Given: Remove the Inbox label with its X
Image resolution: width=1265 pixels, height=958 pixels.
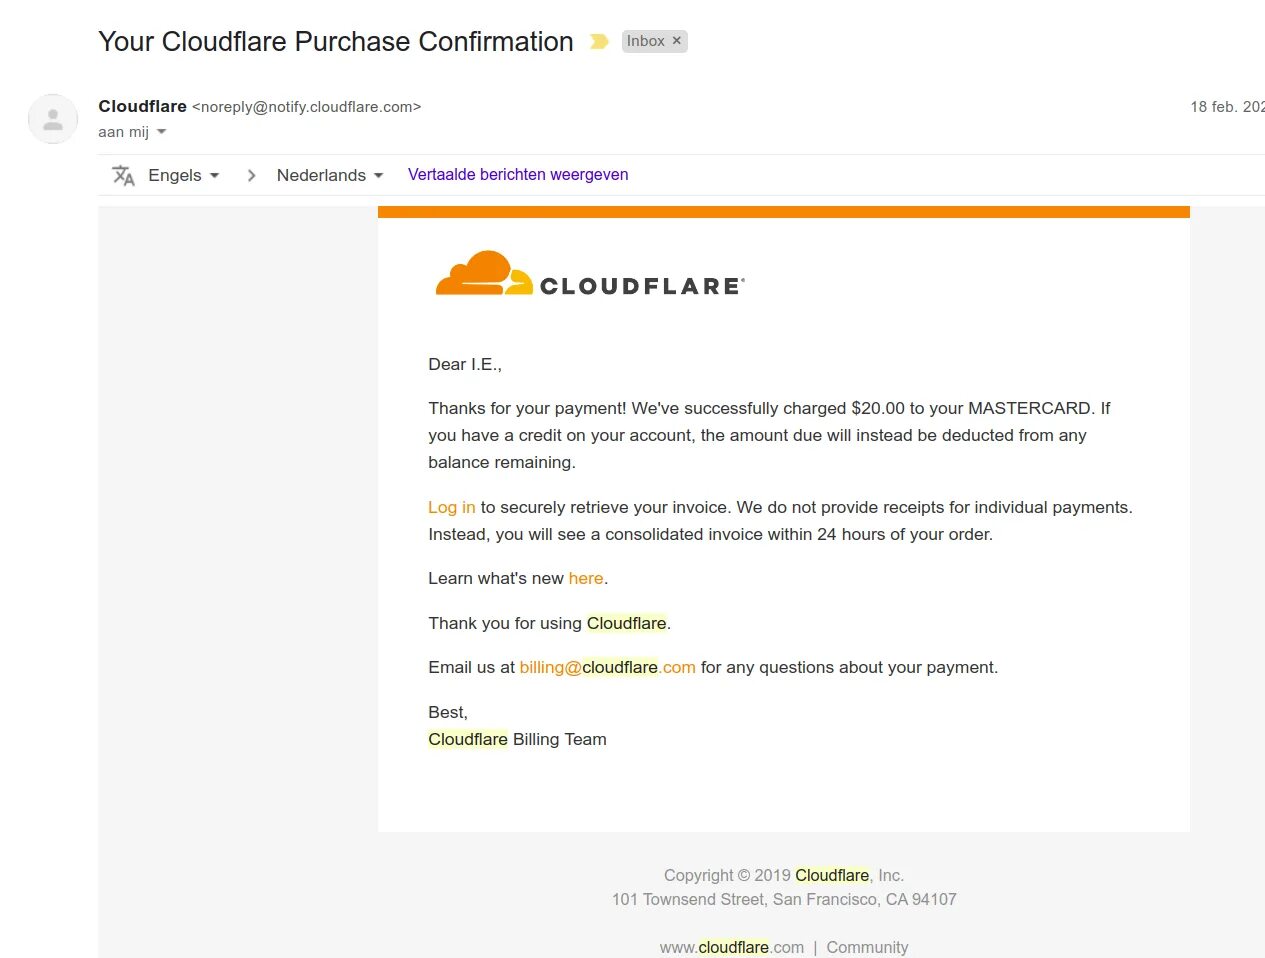Looking at the screenshot, I should tap(677, 41).
